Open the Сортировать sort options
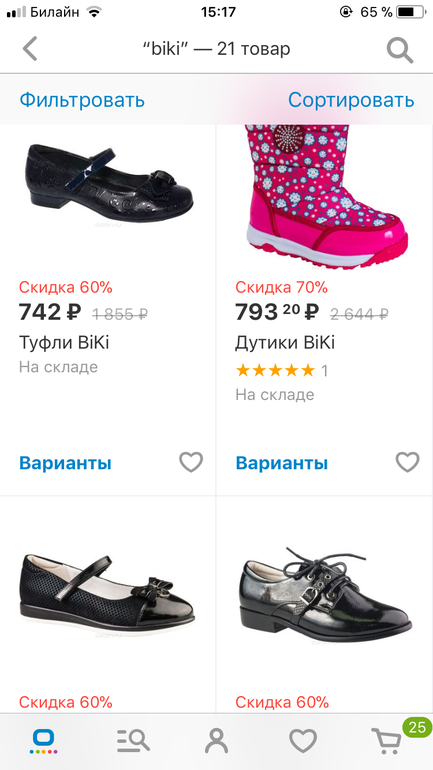The width and height of the screenshot is (433, 770). (x=351, y=100)
